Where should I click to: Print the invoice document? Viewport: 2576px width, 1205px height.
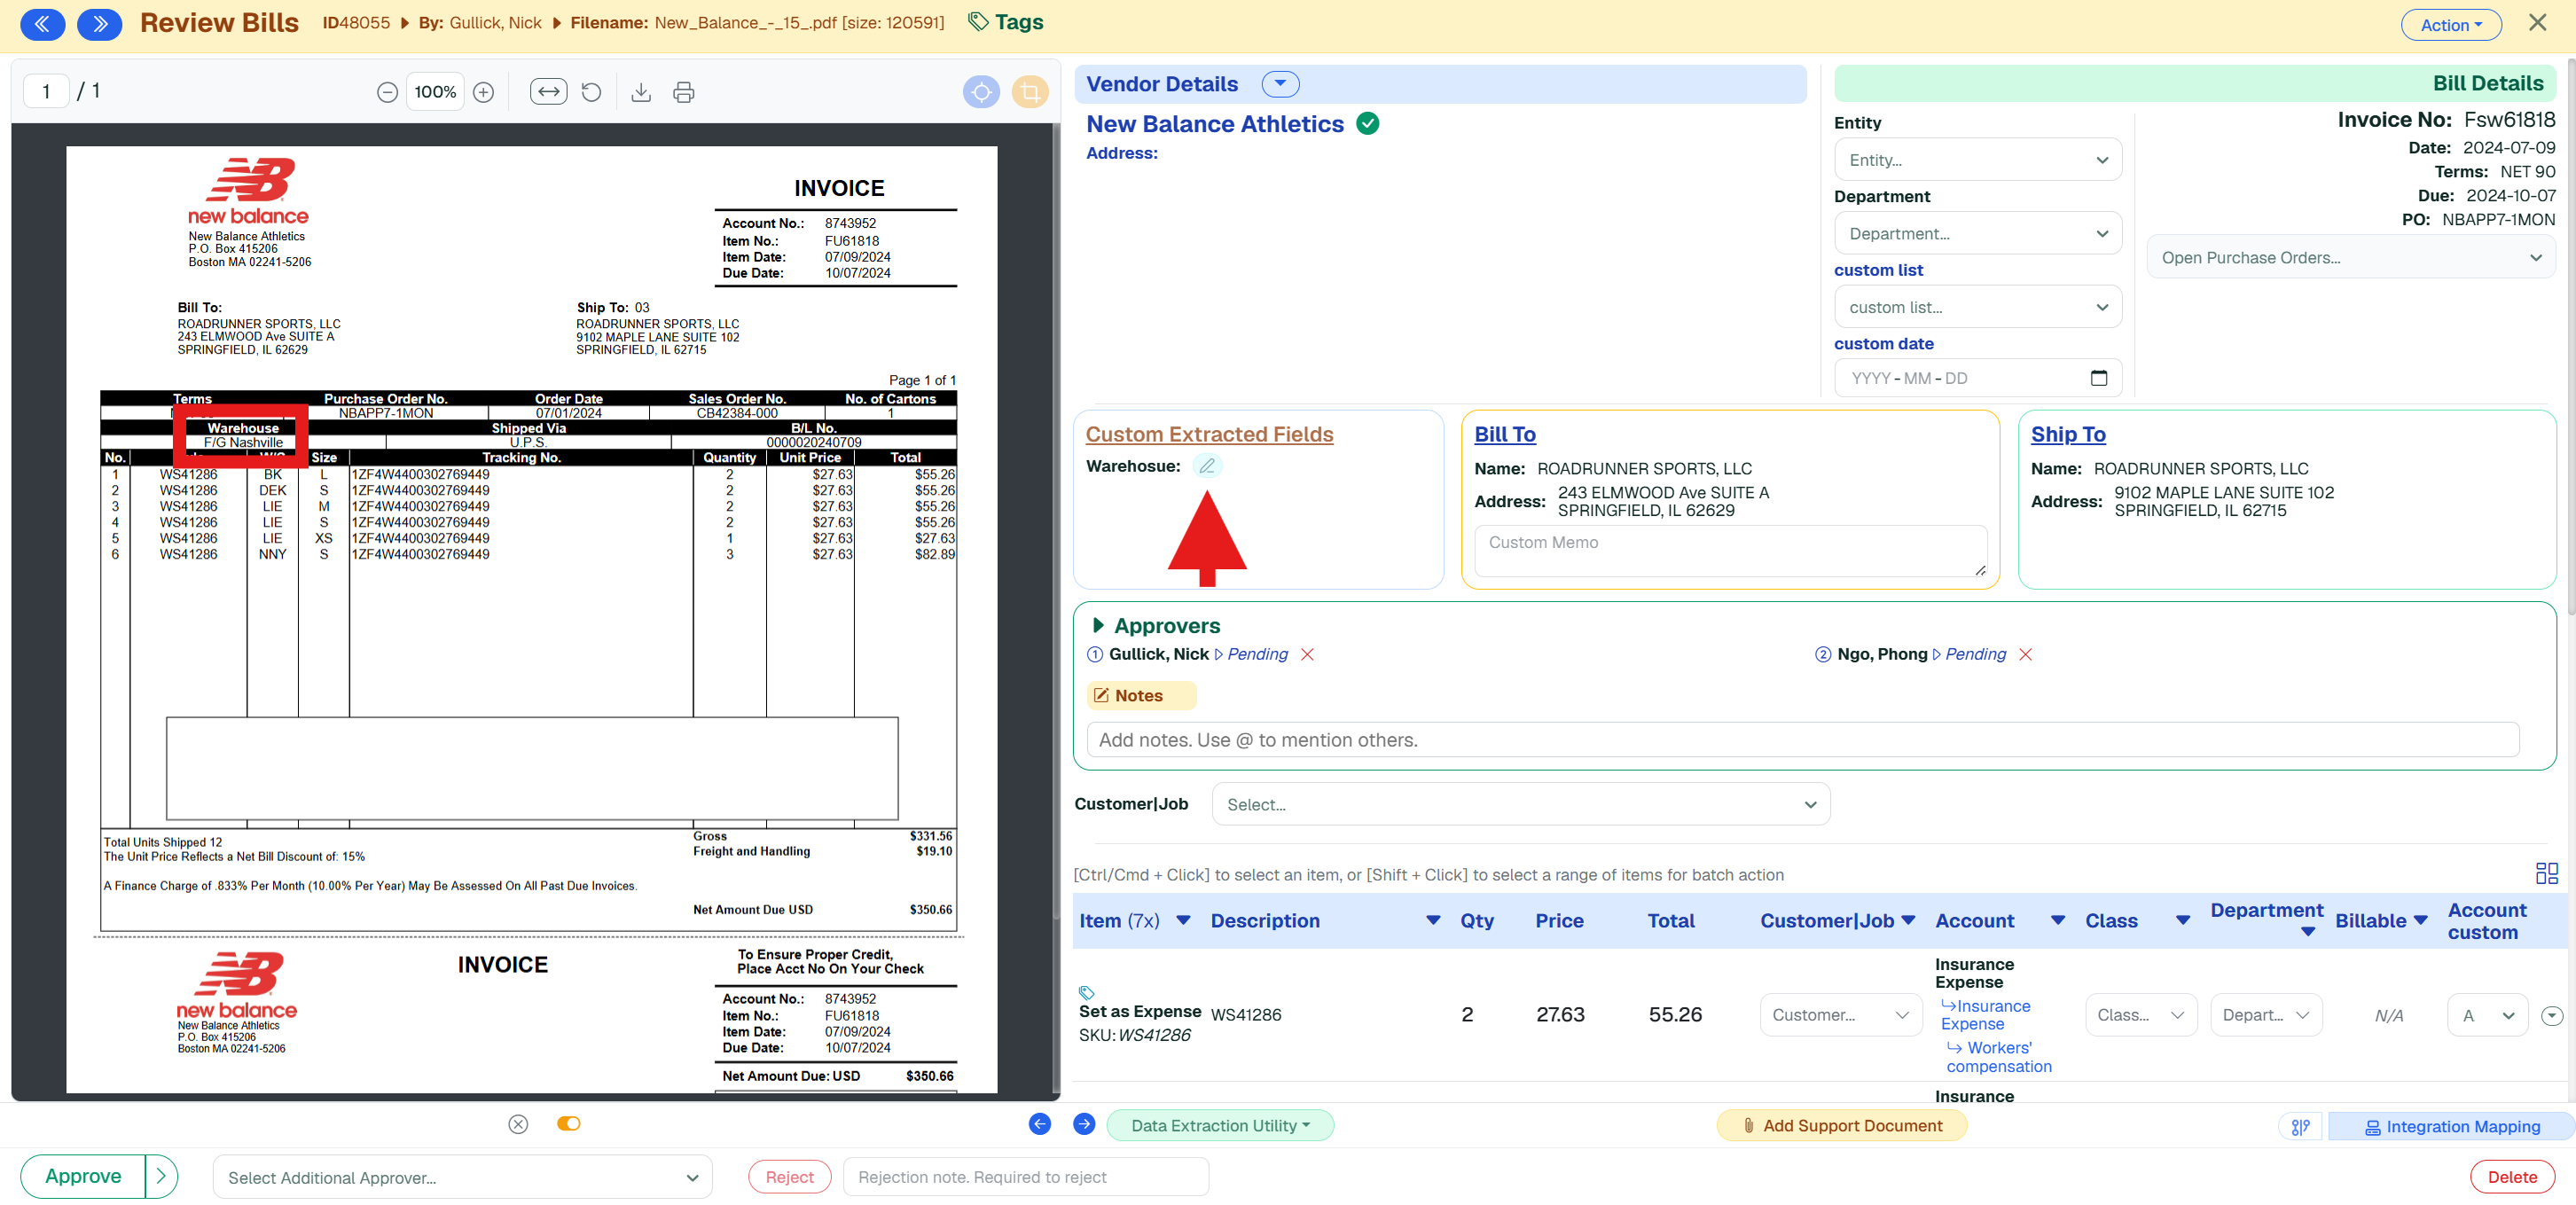(684, 92)
